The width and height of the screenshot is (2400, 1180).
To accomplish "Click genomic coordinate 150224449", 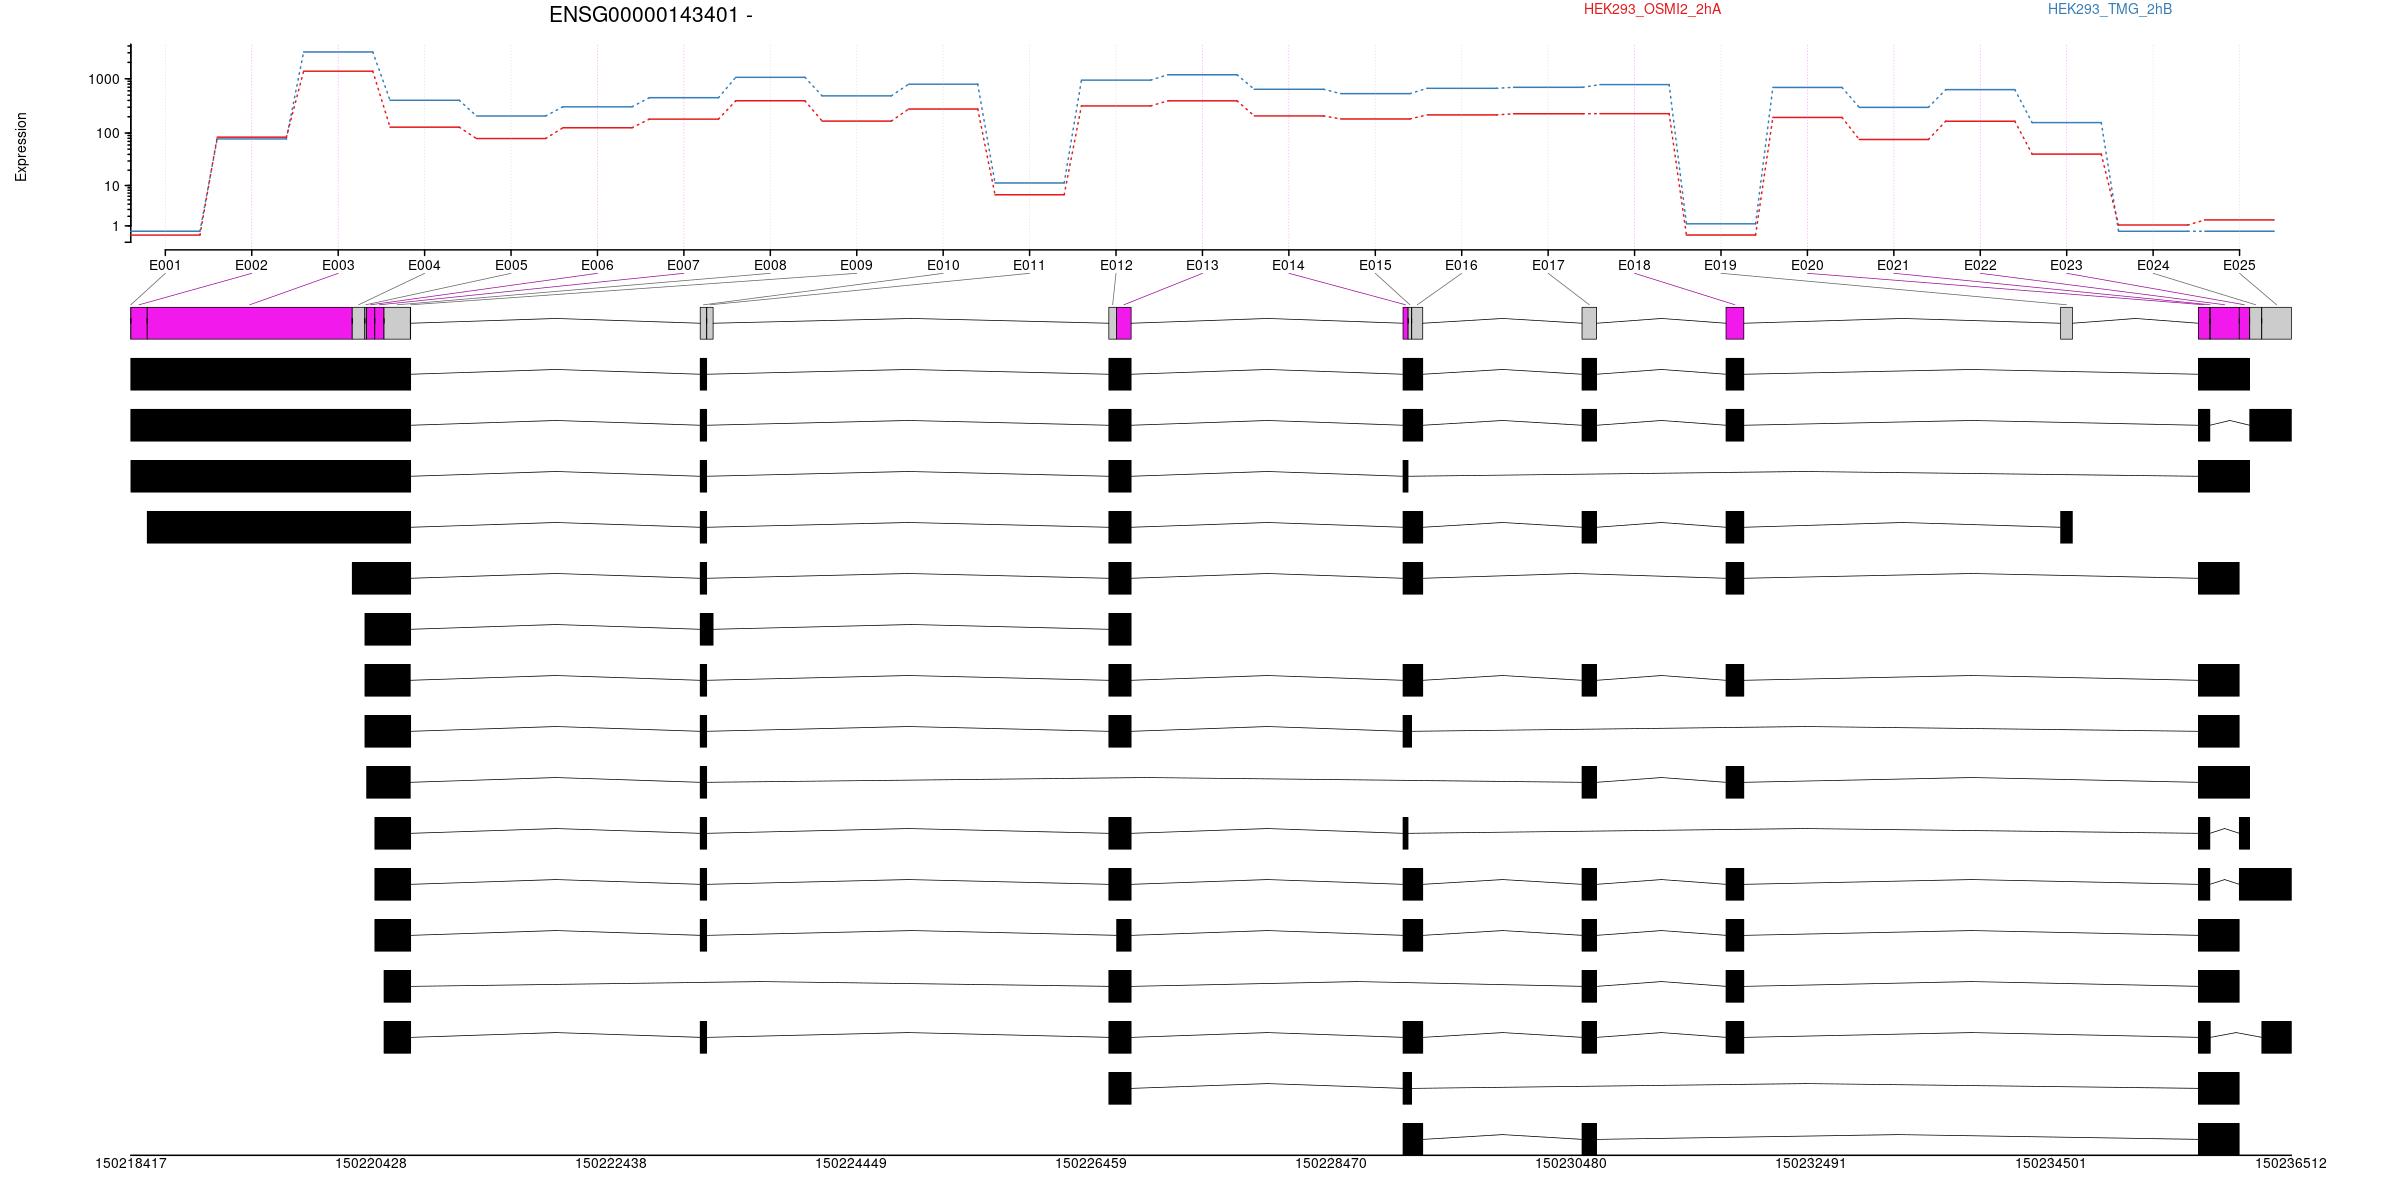I will point(851,1164).
